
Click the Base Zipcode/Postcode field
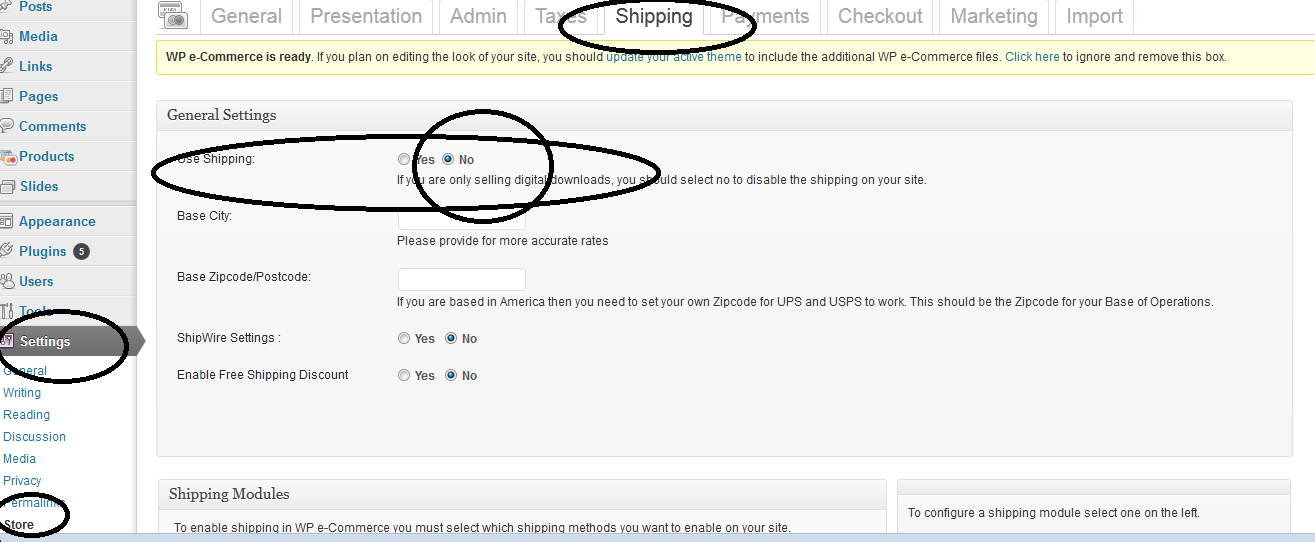[x=462, y=279]
